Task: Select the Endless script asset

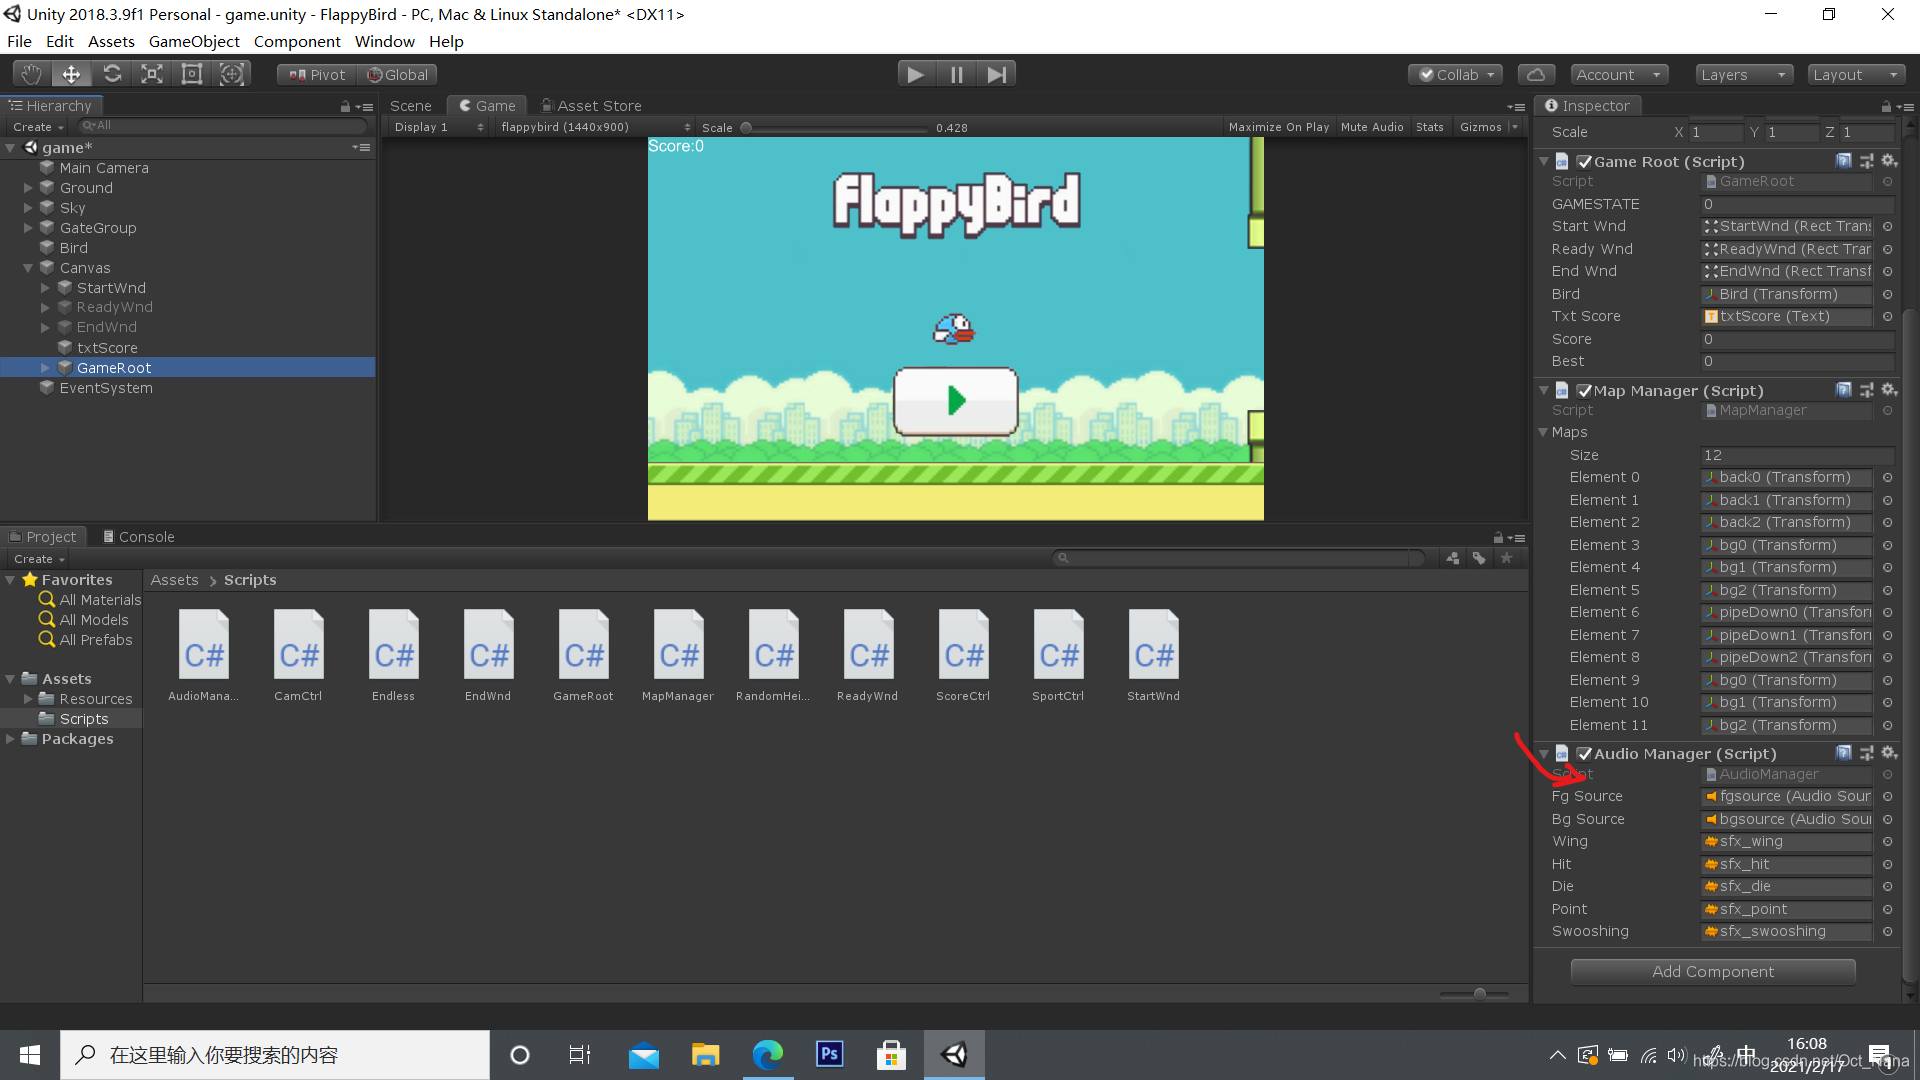Action: pos(394,655)
